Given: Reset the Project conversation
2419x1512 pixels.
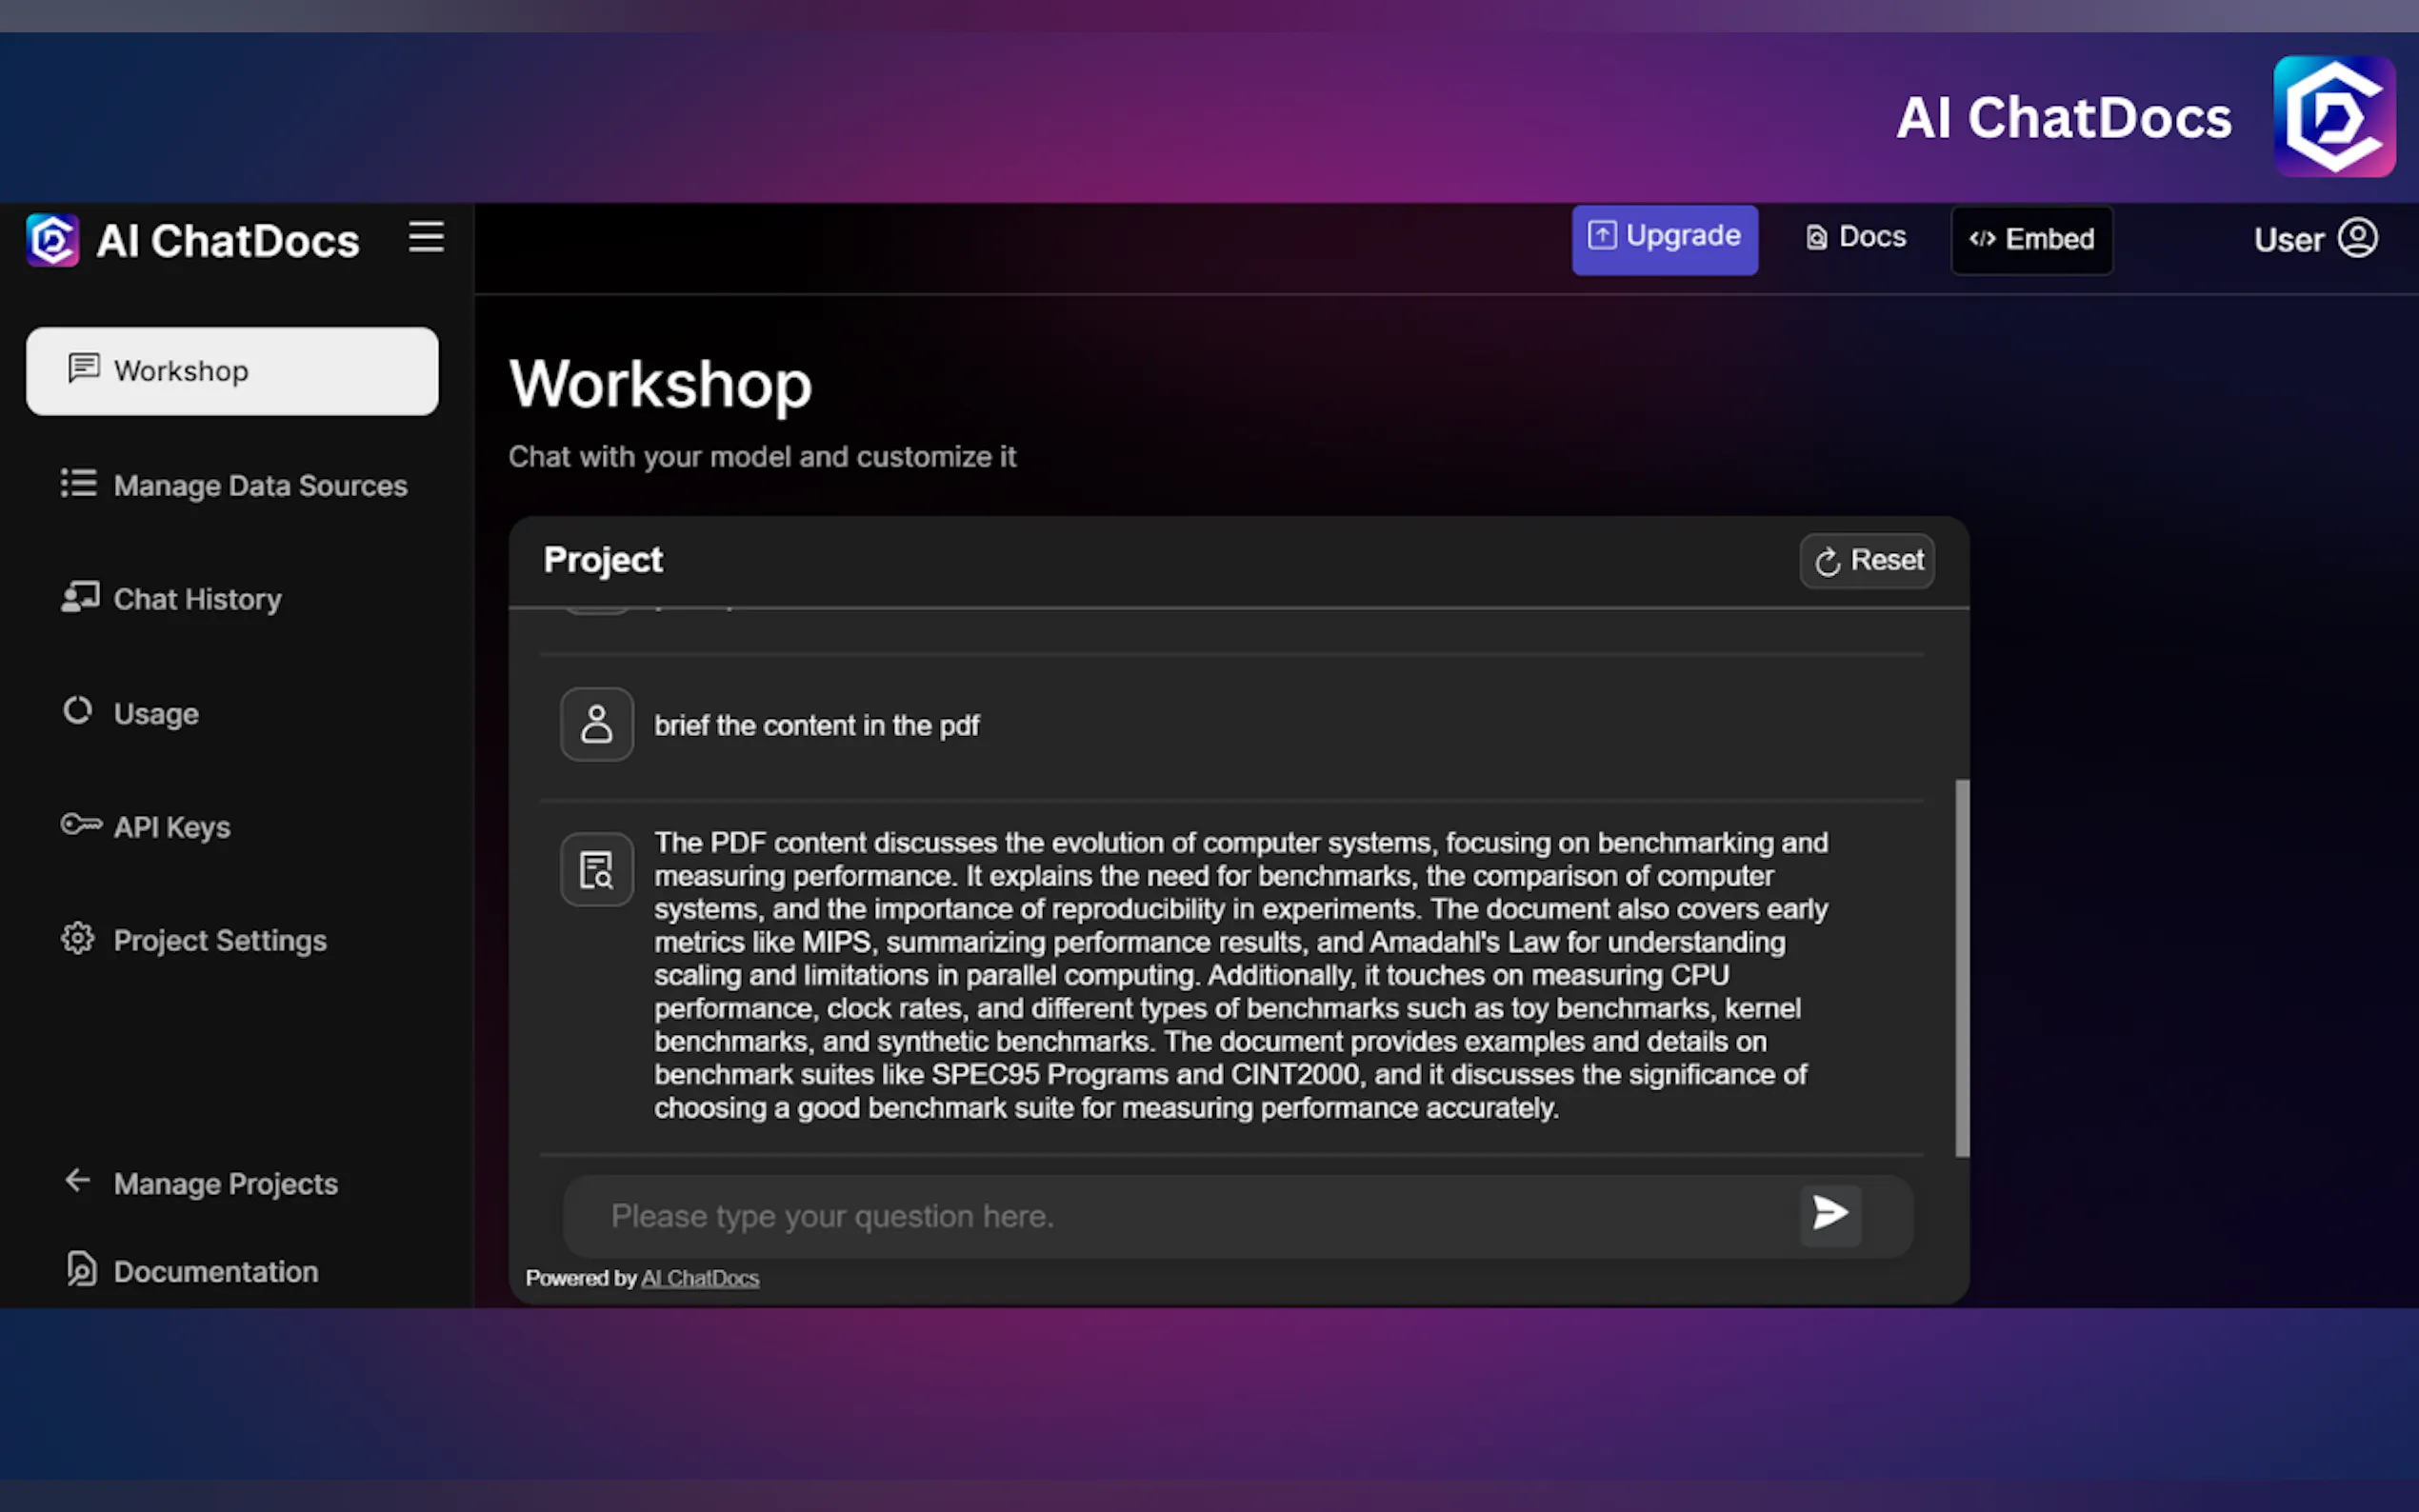Looking at the screenshot, I should click(1866, 561).
